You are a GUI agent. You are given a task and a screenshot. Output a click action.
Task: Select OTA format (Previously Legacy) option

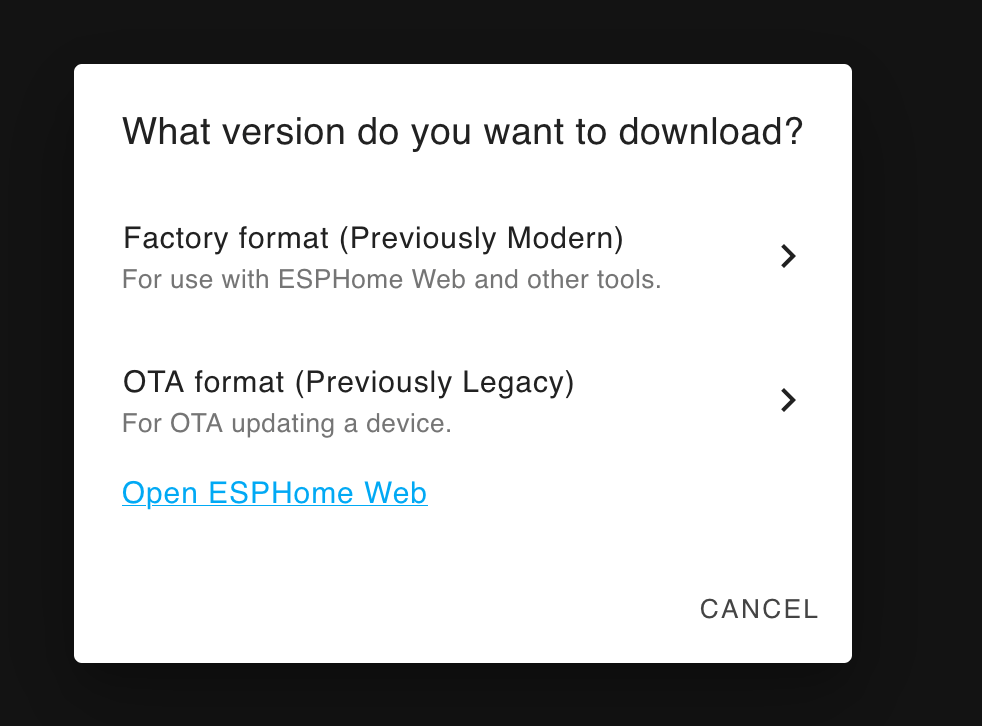(x=463, y=401)
